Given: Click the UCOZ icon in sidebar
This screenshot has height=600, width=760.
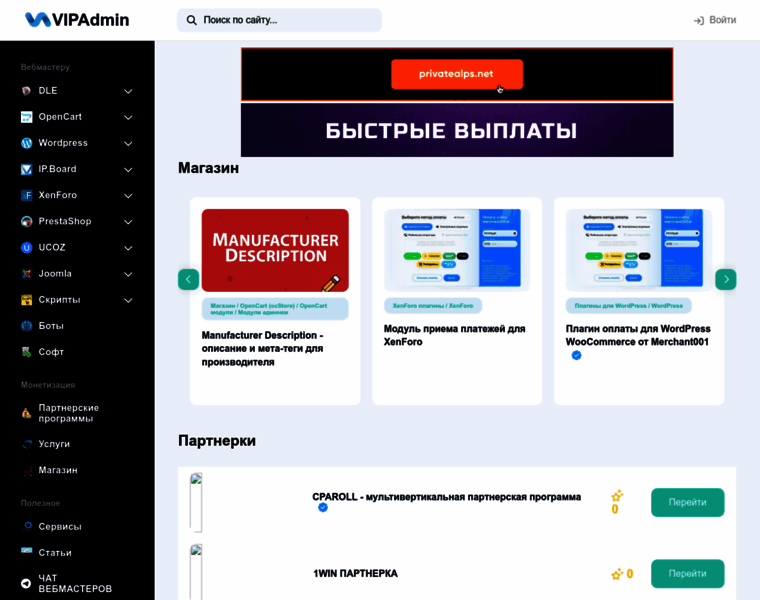Looking at the screenshot, I should (27, 247).
